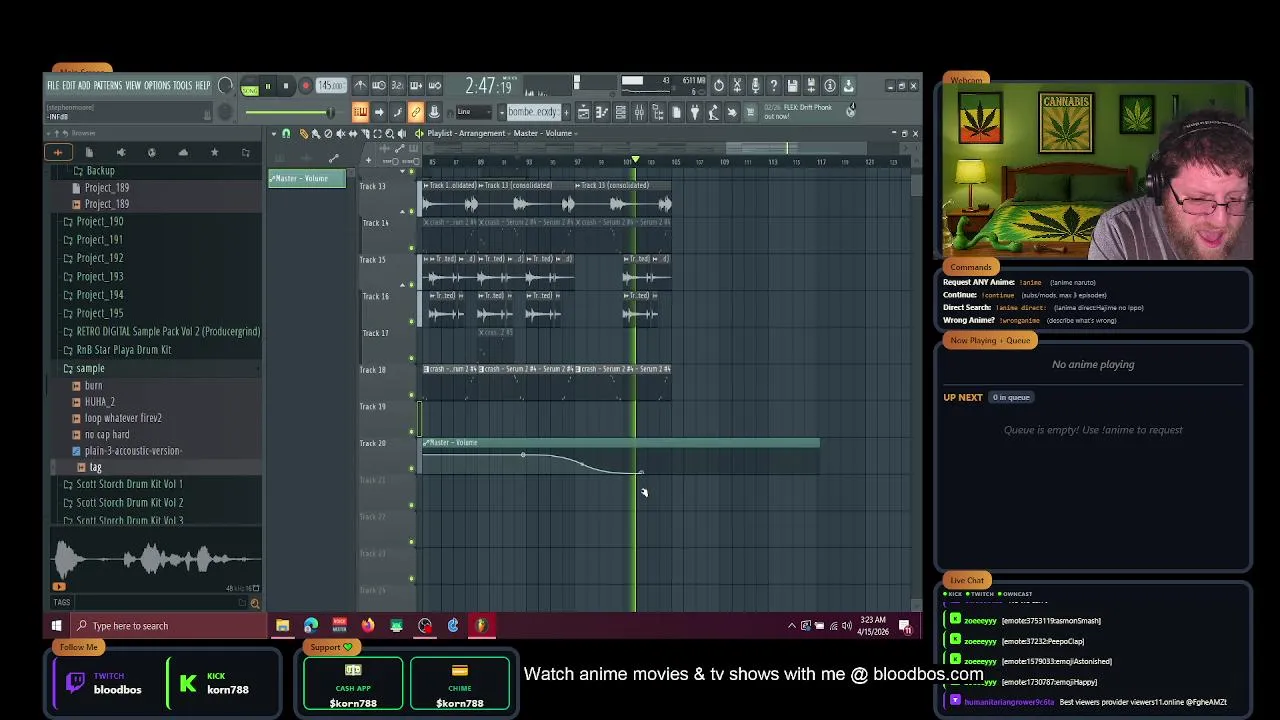Image resolution: width=1280 pixels, height=720 pixels.
Task: Open the Piano roll view icon
Action: [x=602, y=112]
